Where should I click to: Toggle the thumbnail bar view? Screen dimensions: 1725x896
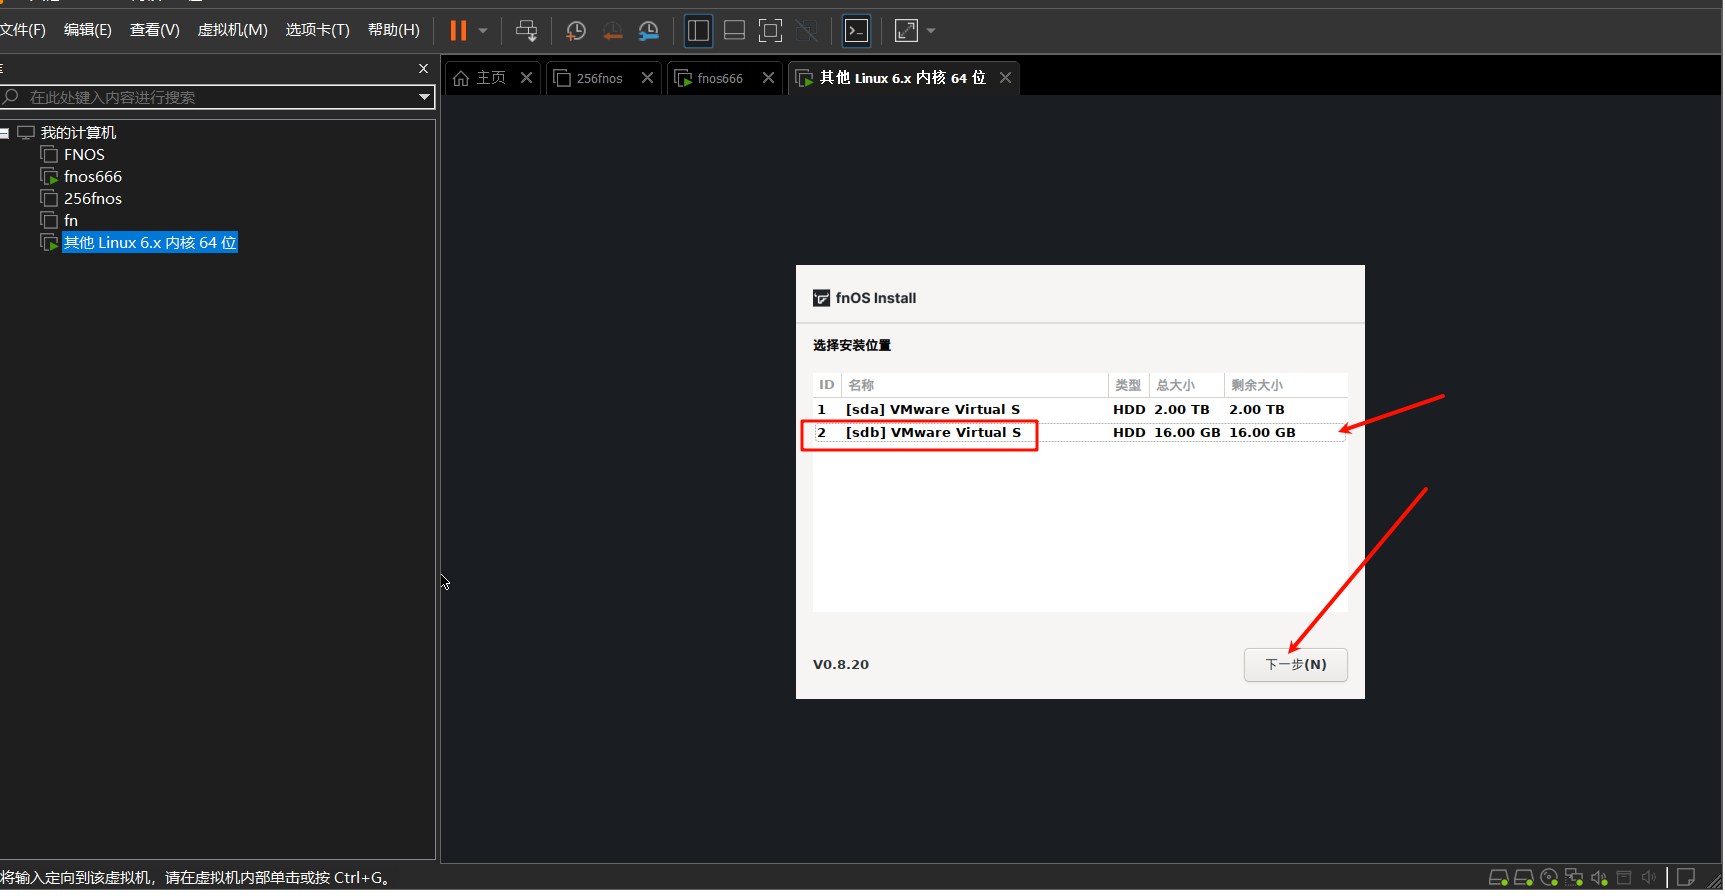[734, 31]
